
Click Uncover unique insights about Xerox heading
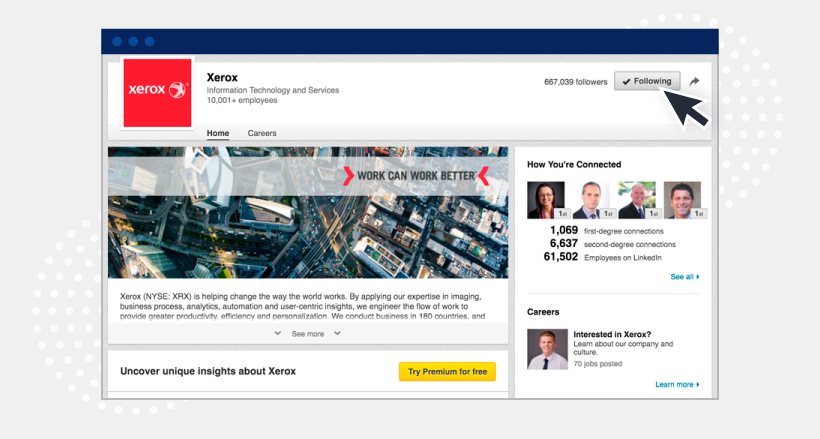tap(208, 371)
